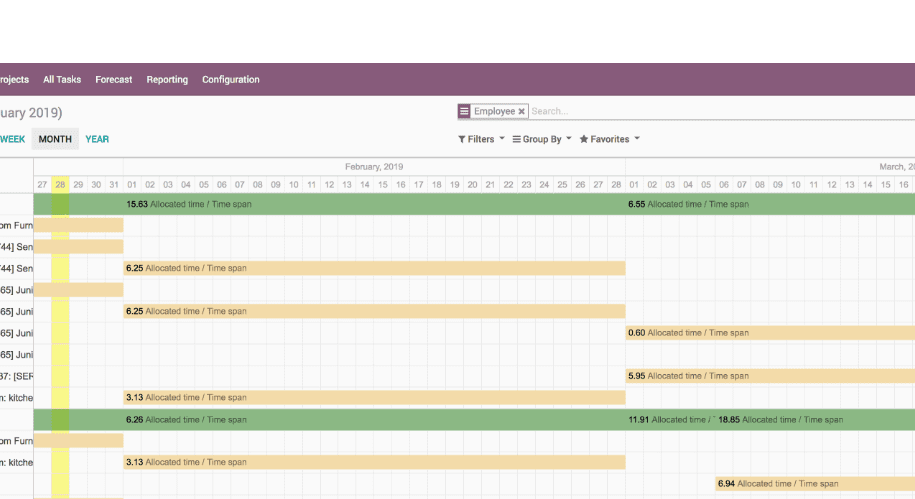This screenshot has height=499, width=915.
Task: Switch to the YEAR view
Action: coord(97,139)
